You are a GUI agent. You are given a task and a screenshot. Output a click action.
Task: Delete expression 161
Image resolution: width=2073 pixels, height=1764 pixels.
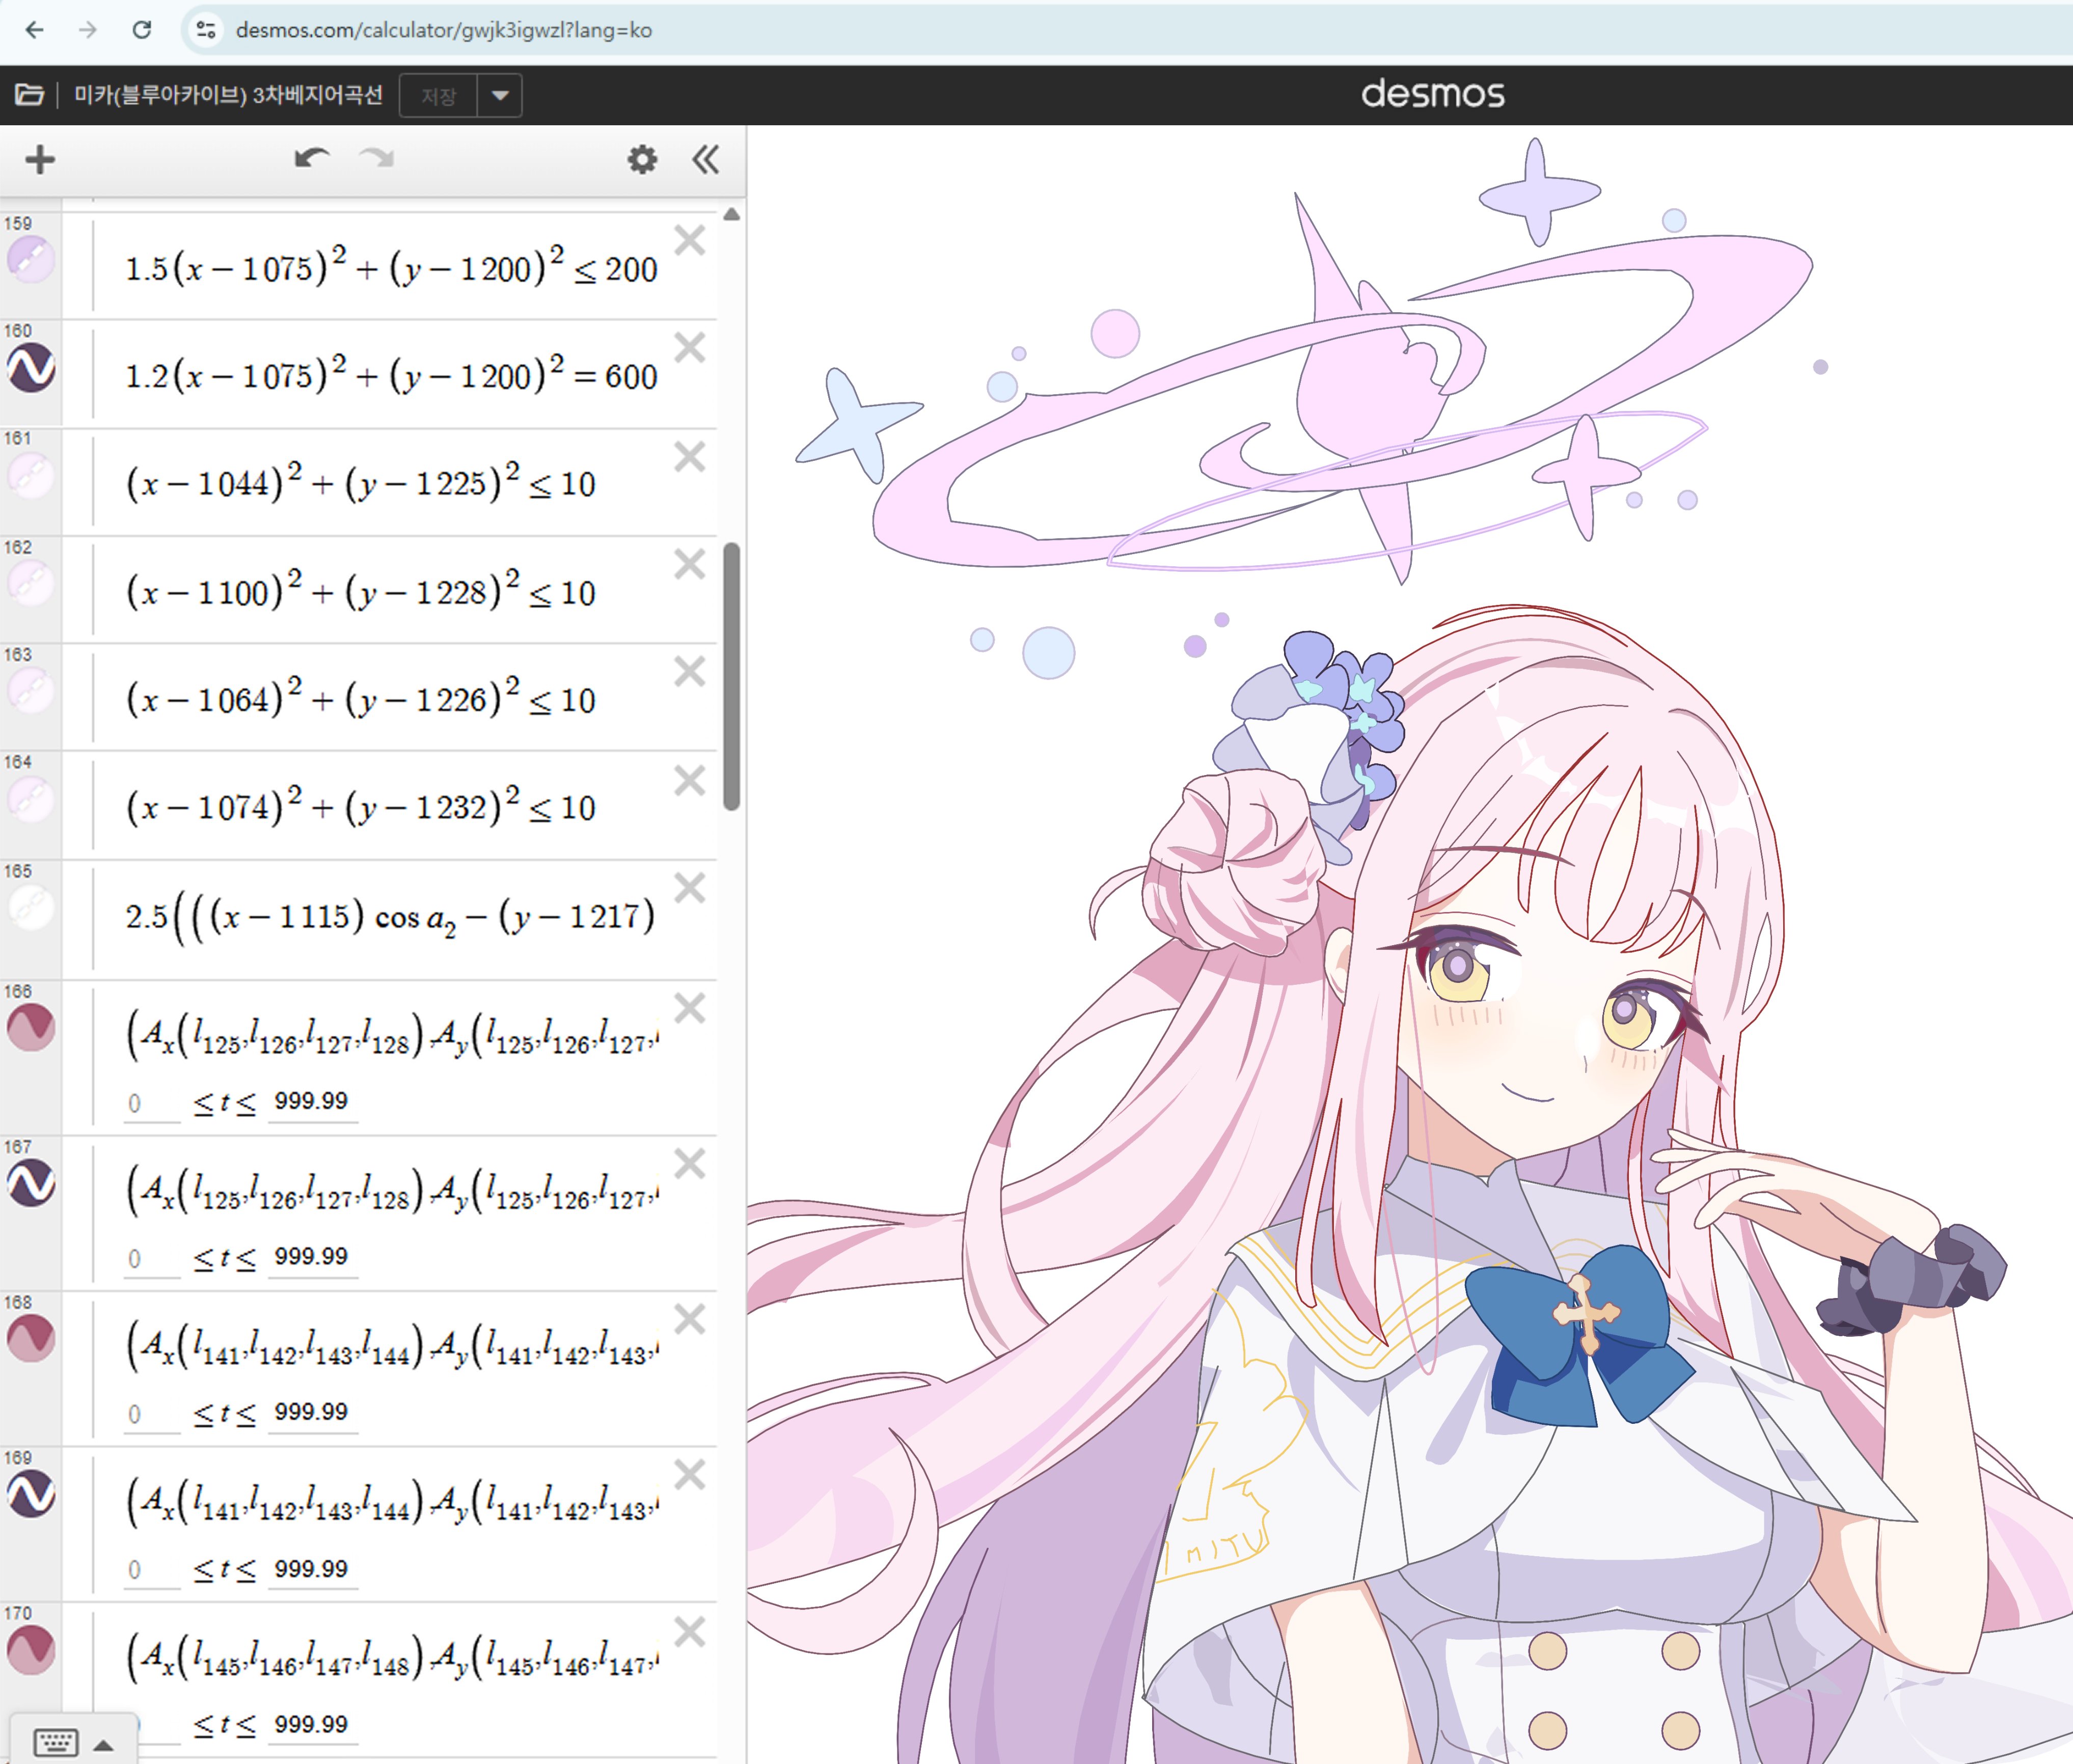(690, 456)
